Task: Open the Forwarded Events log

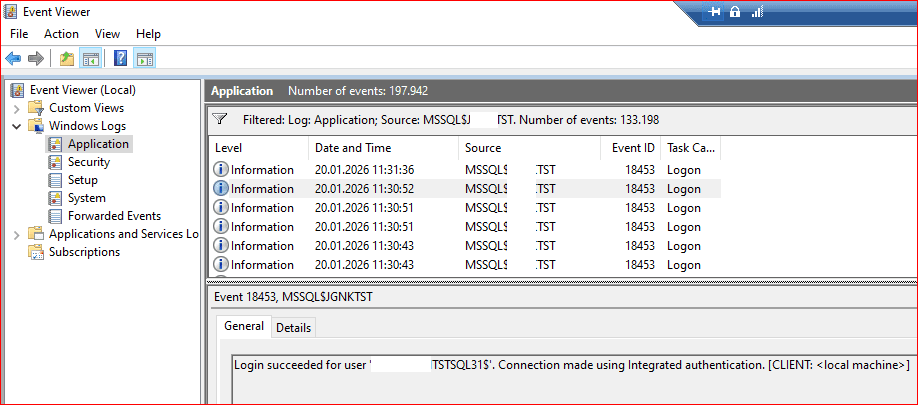Action: pos(113,216)
